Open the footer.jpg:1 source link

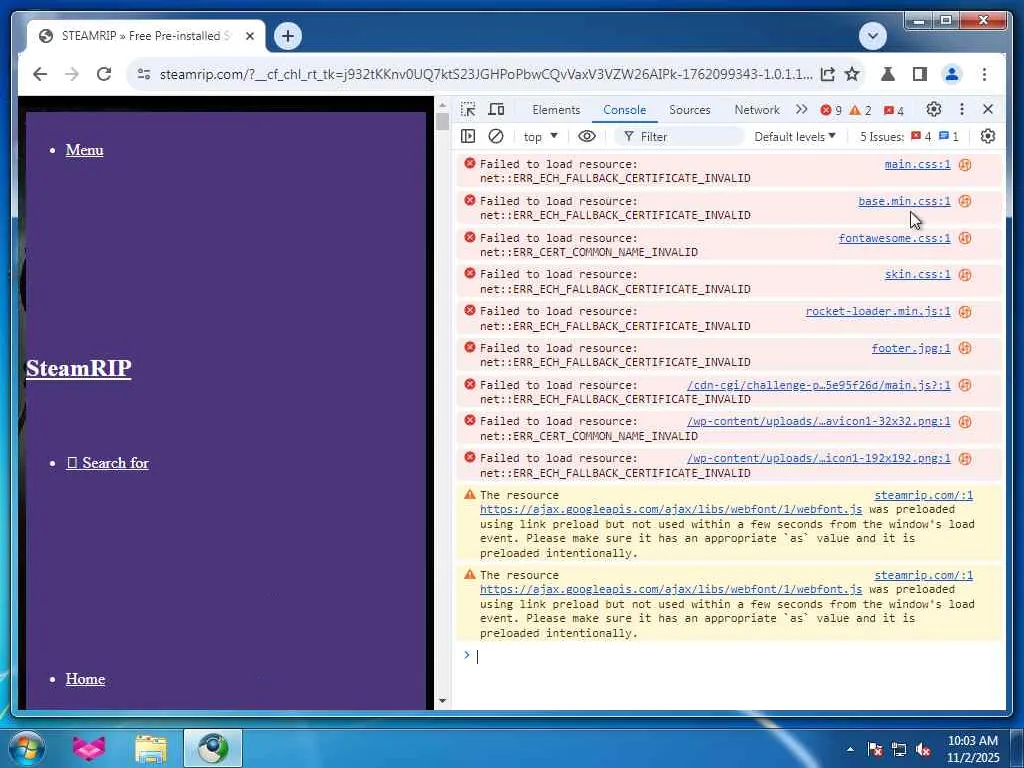911,348
